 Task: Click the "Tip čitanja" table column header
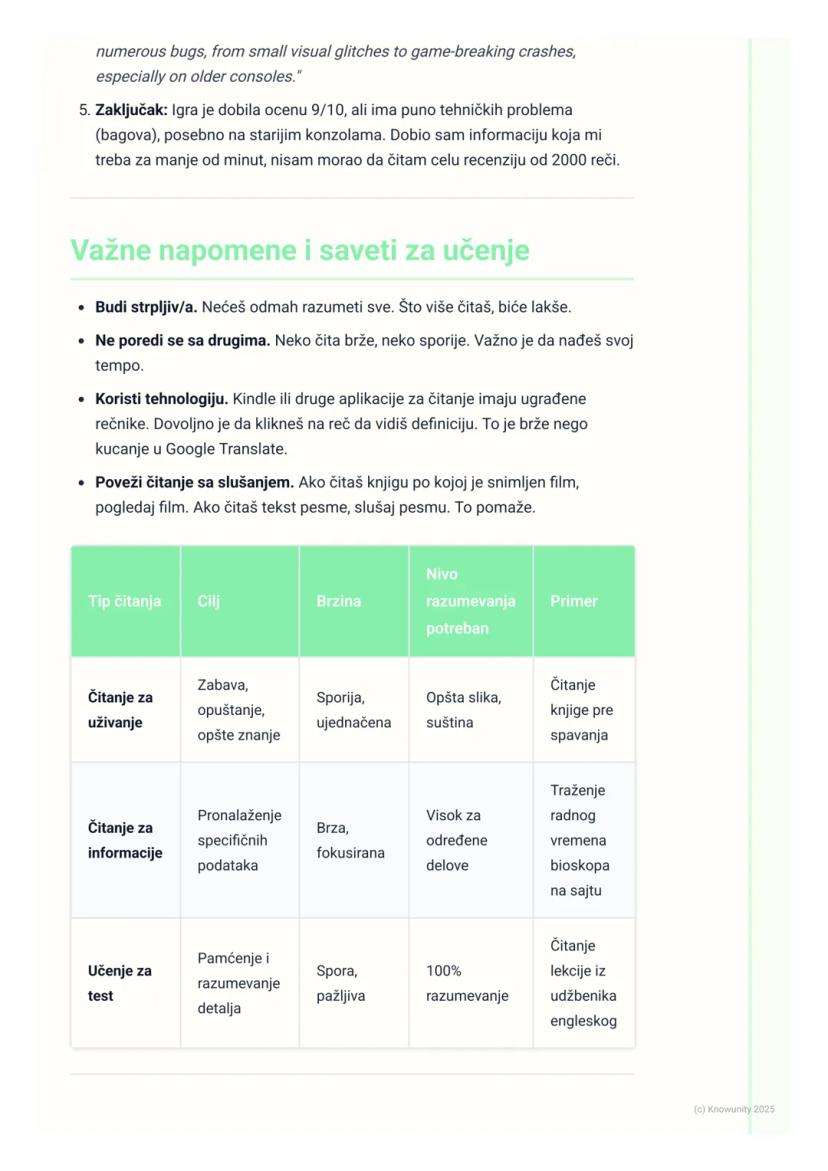(x=125, y=601)
